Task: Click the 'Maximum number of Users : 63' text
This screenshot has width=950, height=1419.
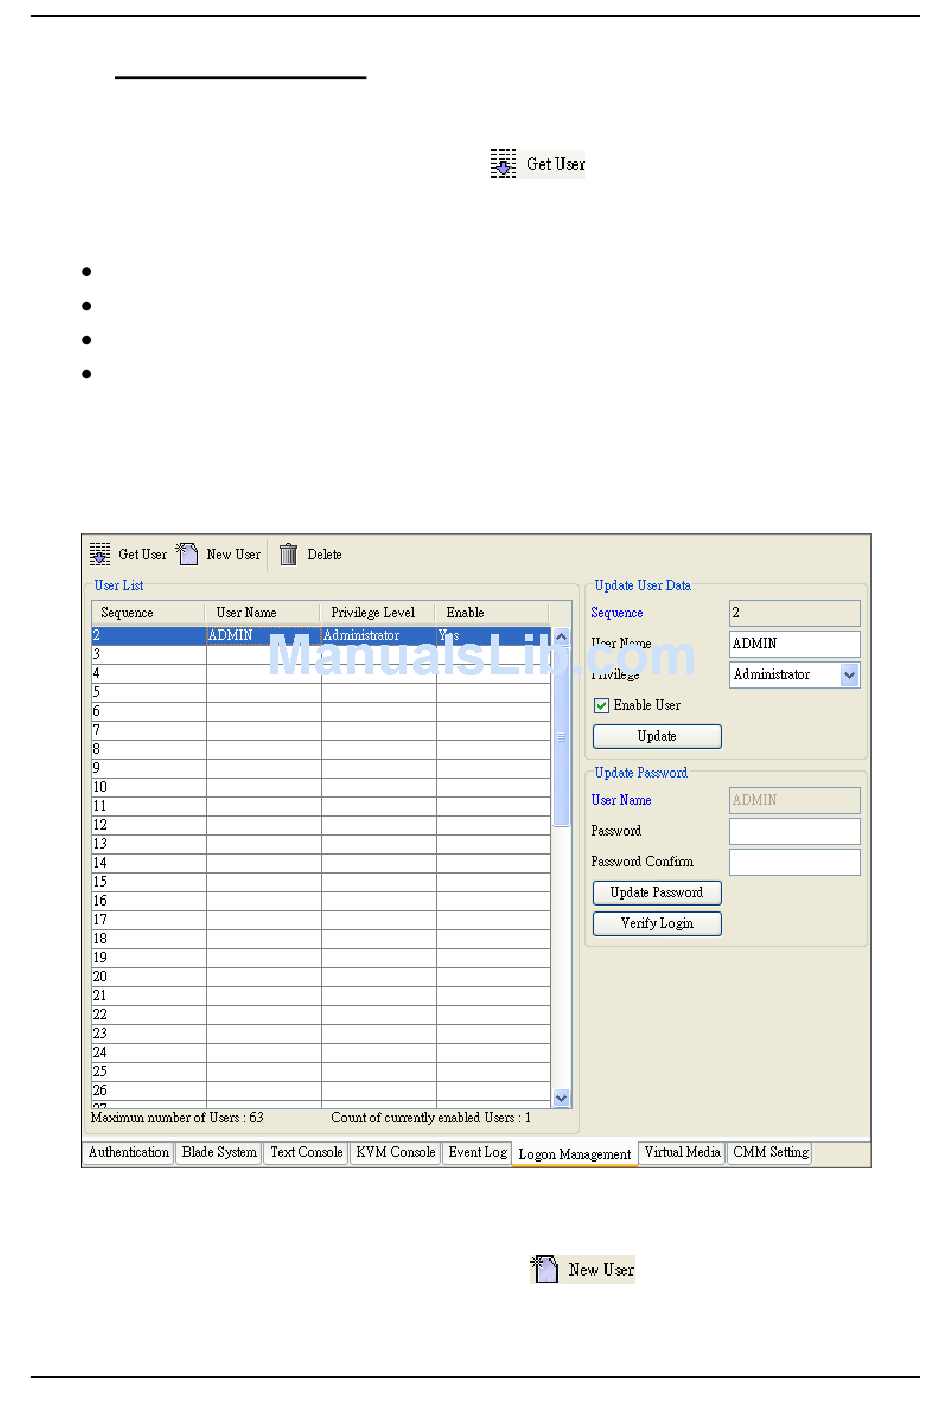Action: [177, 1118]
